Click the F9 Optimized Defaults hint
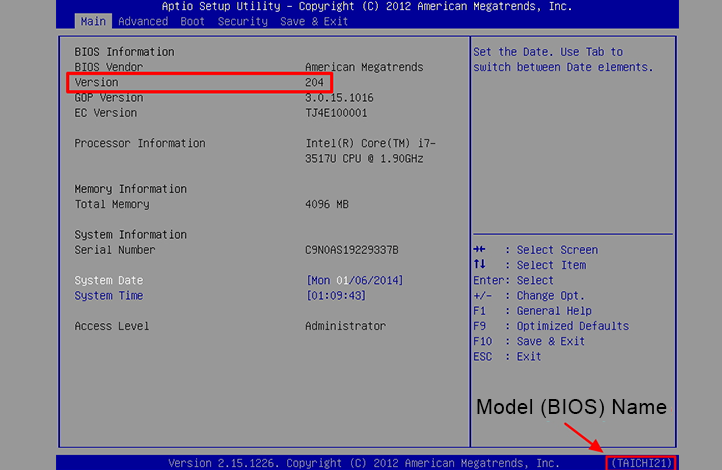This screenshot has width=722, height=470. click(551, 326)
